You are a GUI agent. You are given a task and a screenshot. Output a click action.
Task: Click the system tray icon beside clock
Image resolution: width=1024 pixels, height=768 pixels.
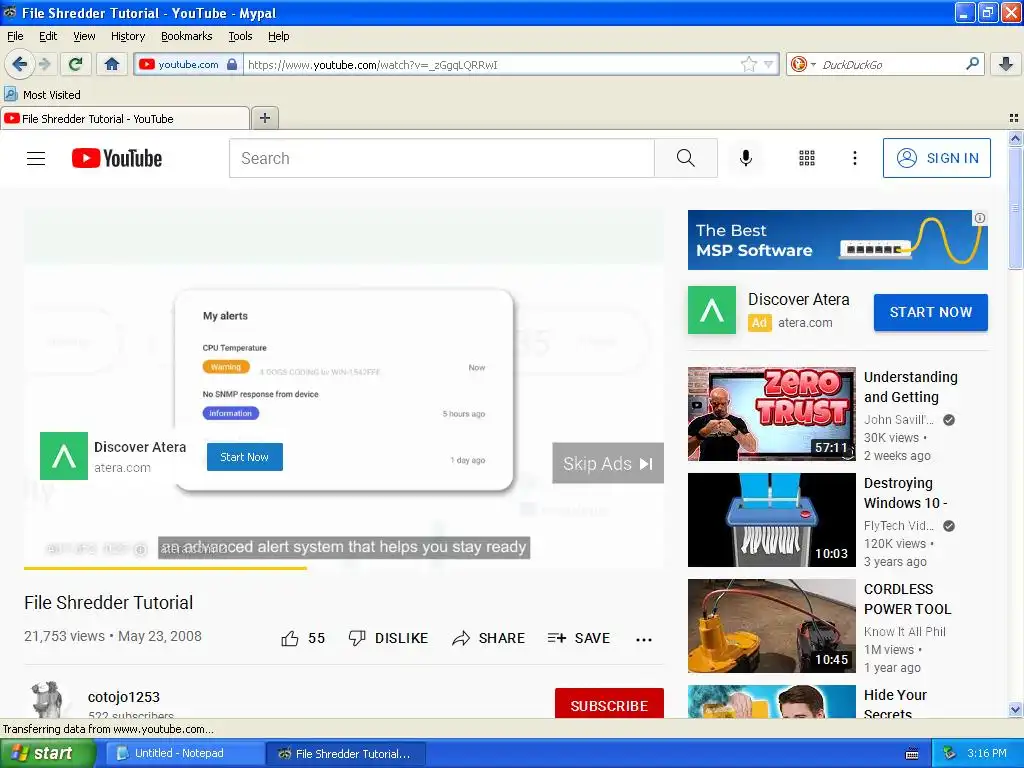(950, 754)
